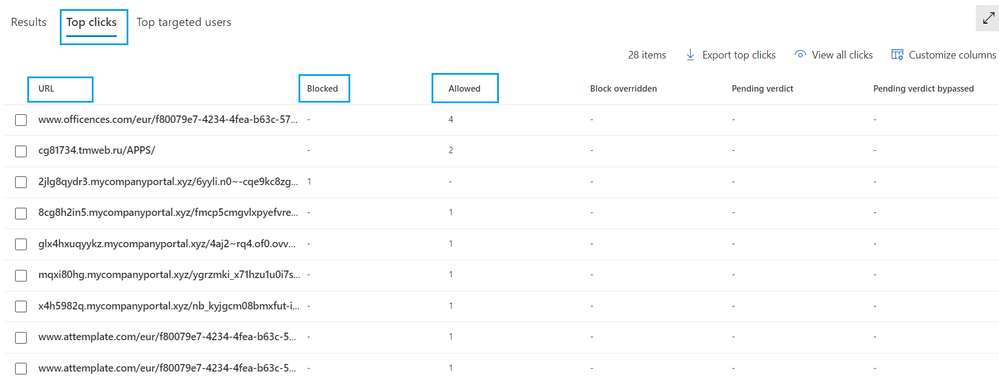Sort by the URL column header
Viewport: 999px width, 383px height.
coord(47,89)
